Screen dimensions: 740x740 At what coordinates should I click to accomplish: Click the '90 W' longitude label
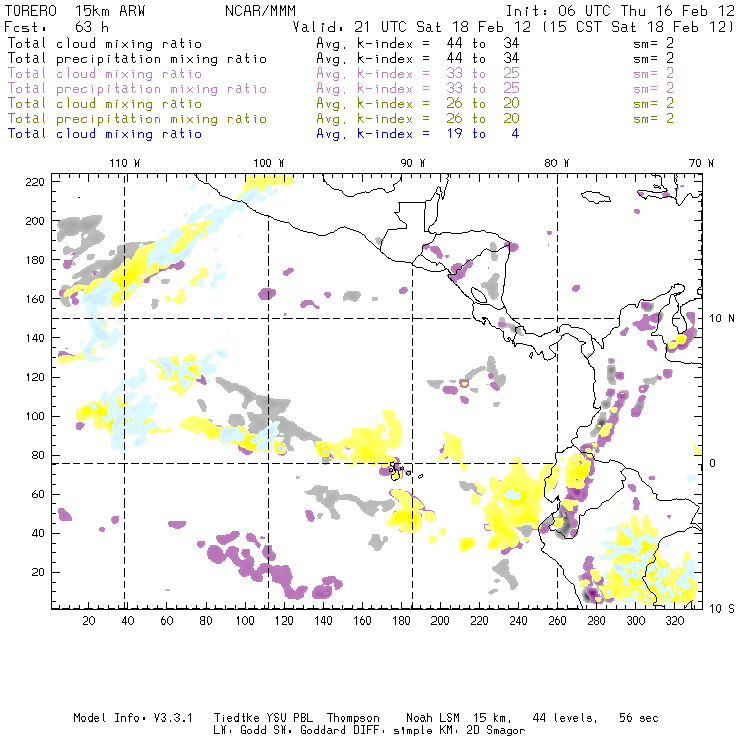413,163
